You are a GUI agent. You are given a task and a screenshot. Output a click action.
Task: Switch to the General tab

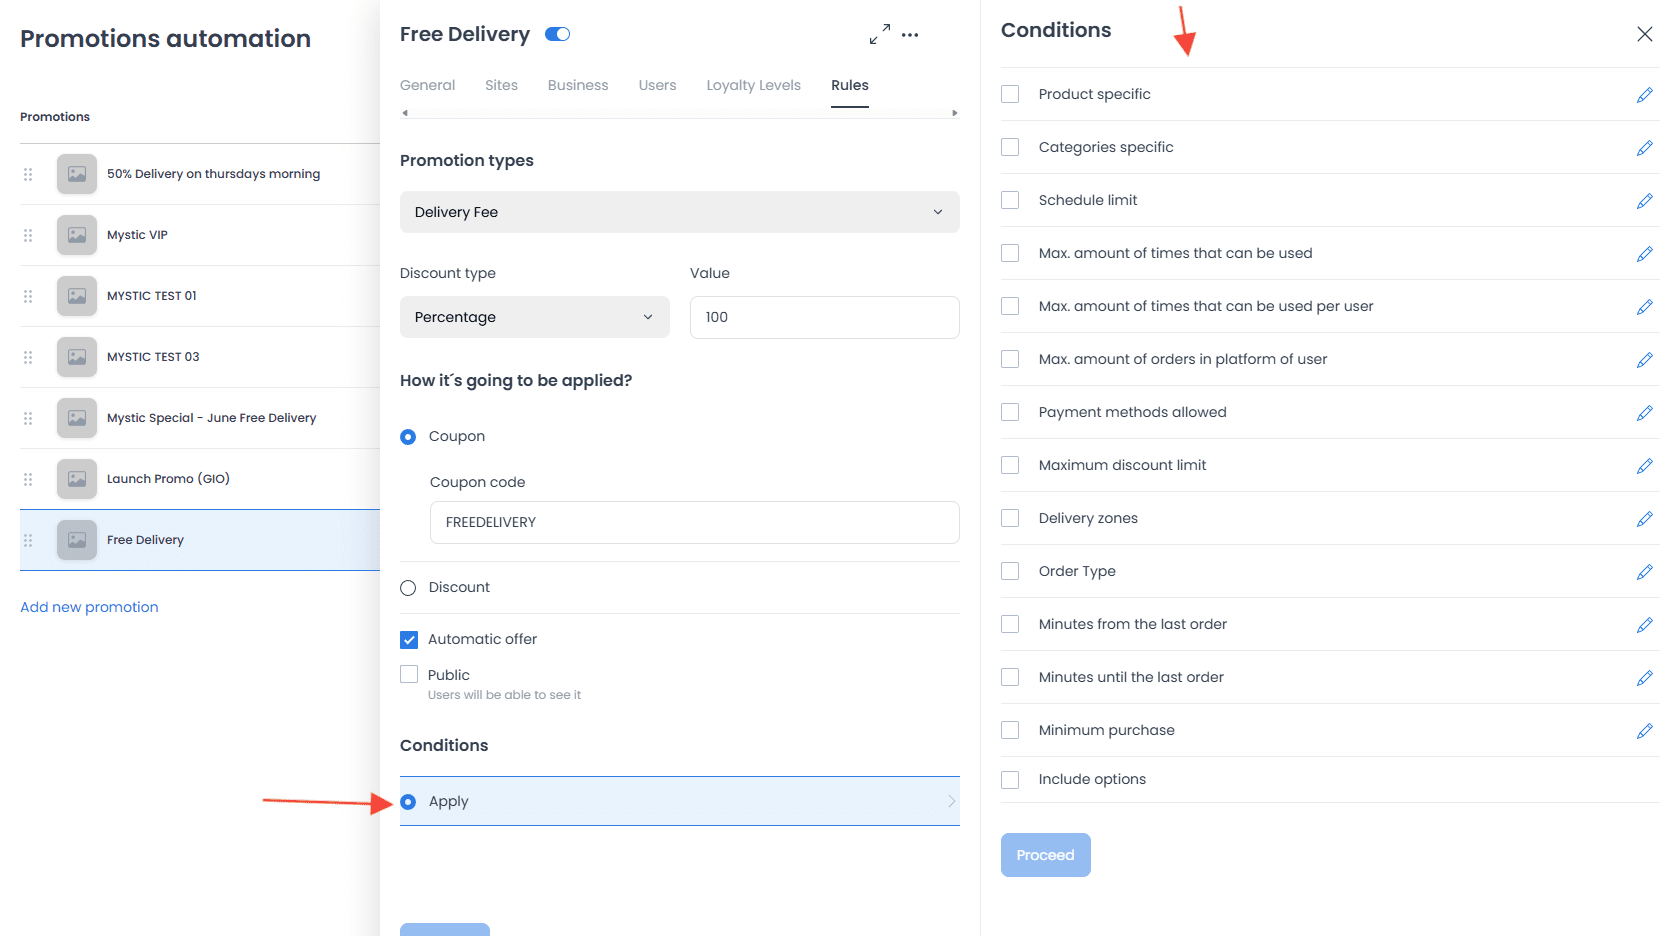point(427,85)
